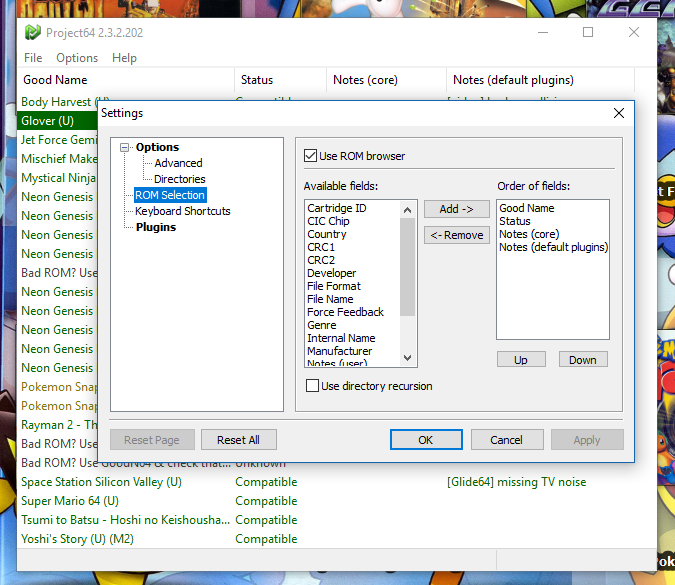Select Cartridge ID in available fields
The image size is (675, 585).
tap(337, 208)
